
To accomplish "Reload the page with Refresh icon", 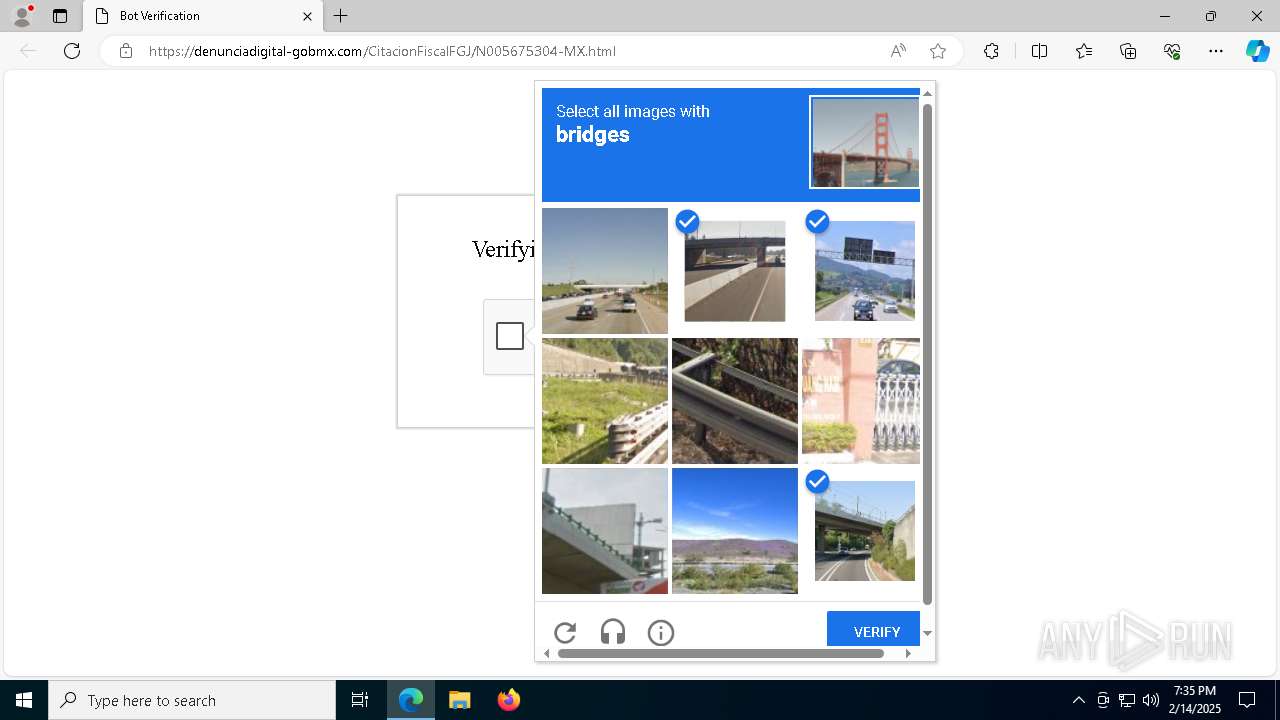I will pyautogui.click(x=72, y=51).
